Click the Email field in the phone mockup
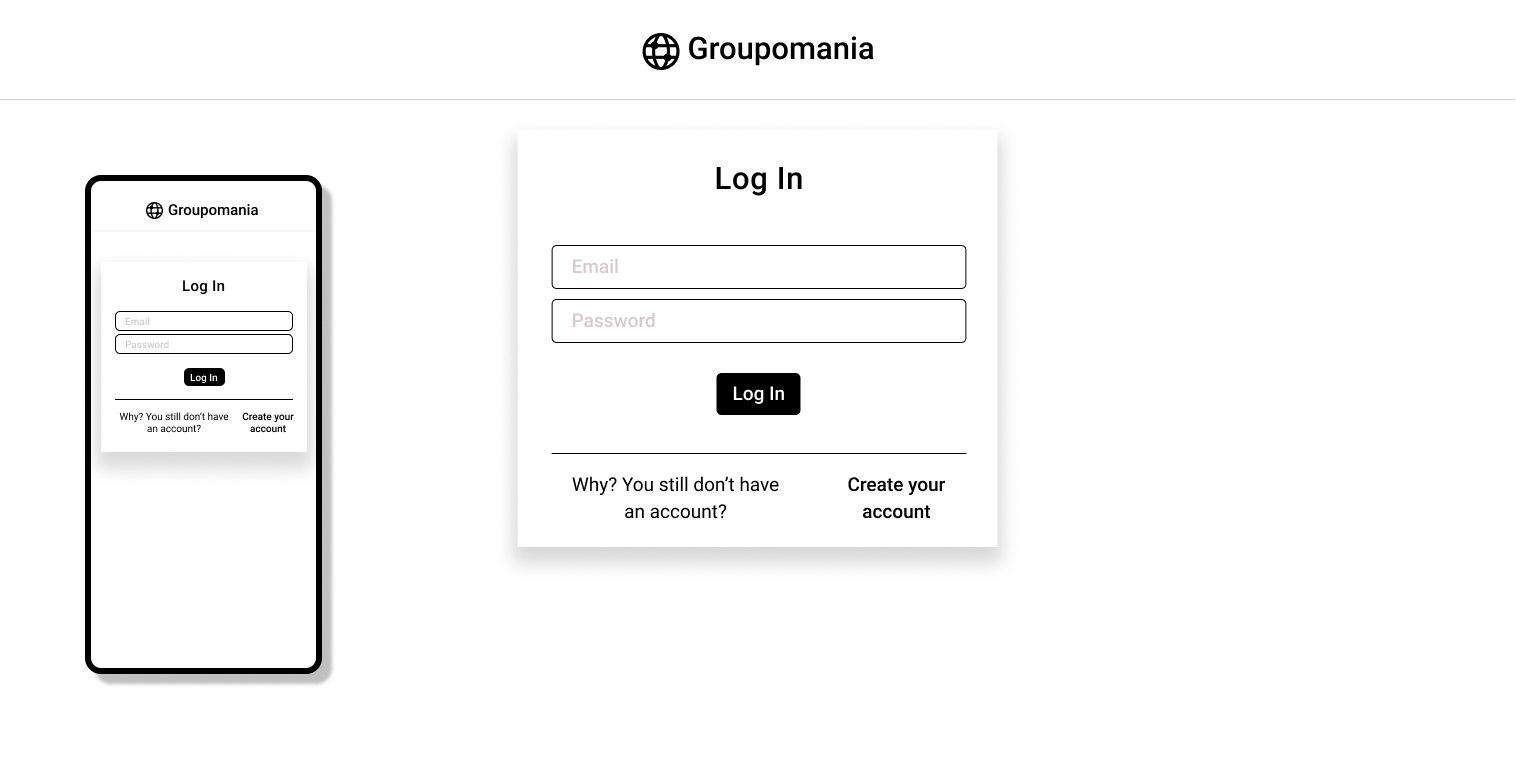 tap(204, 321)
